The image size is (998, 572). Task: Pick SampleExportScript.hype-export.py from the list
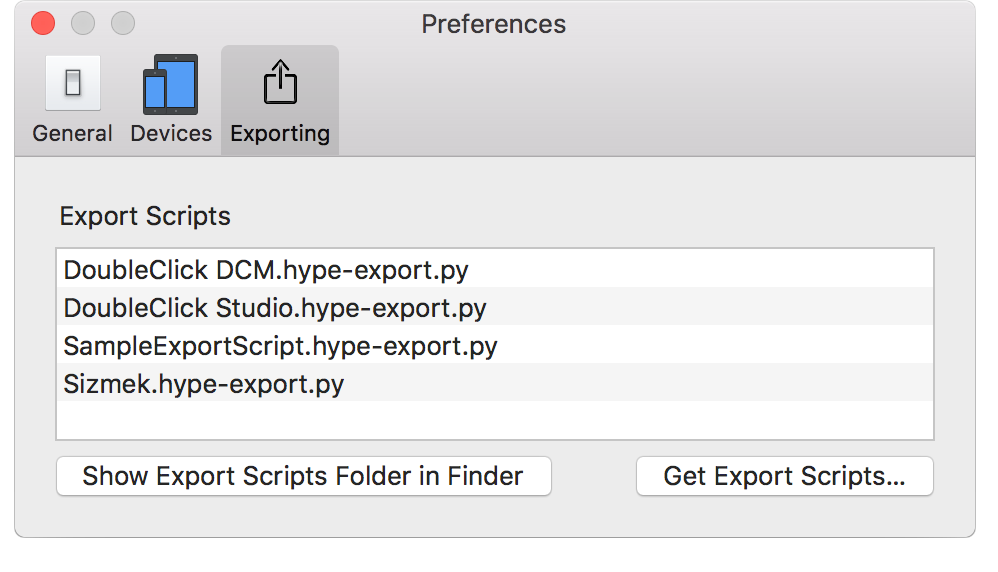(280, 346)
